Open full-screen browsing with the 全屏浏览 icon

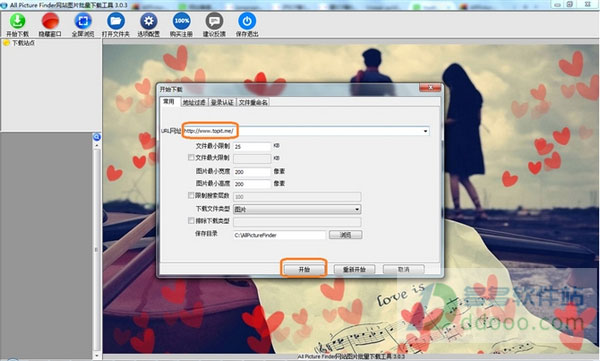pyautogui.click(x=83, y=21)
